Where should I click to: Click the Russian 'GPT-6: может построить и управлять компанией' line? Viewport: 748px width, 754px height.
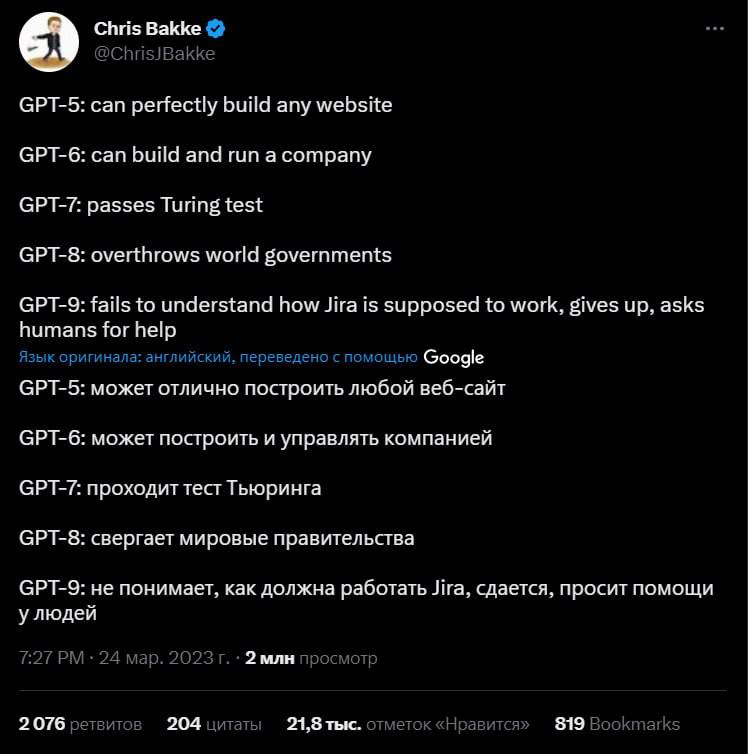pyautogui.click(x=256, y=439)
